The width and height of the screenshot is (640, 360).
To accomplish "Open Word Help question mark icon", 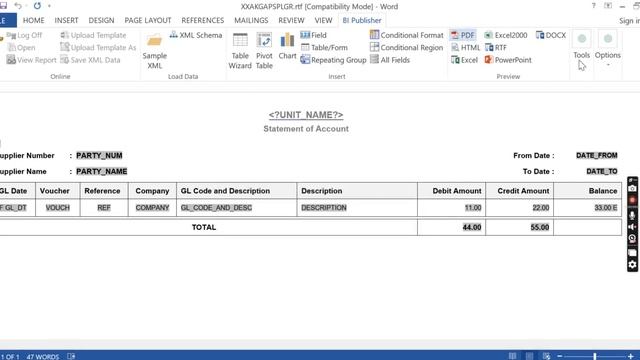I will pyautogui.click(x=593, y=6).
